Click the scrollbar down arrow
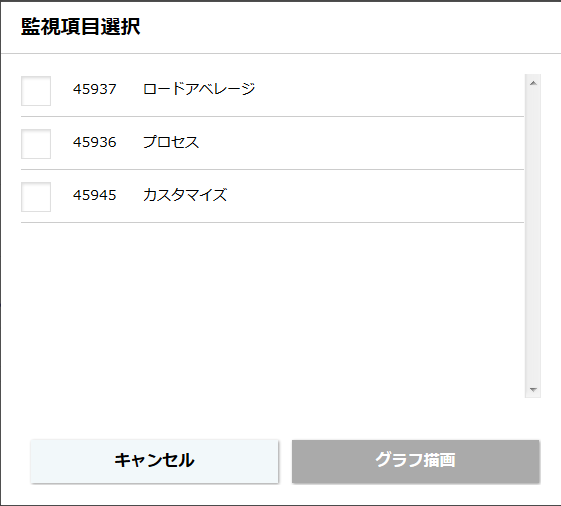The height and width of the screenshot is (506, 561). (x=533, y=389)
